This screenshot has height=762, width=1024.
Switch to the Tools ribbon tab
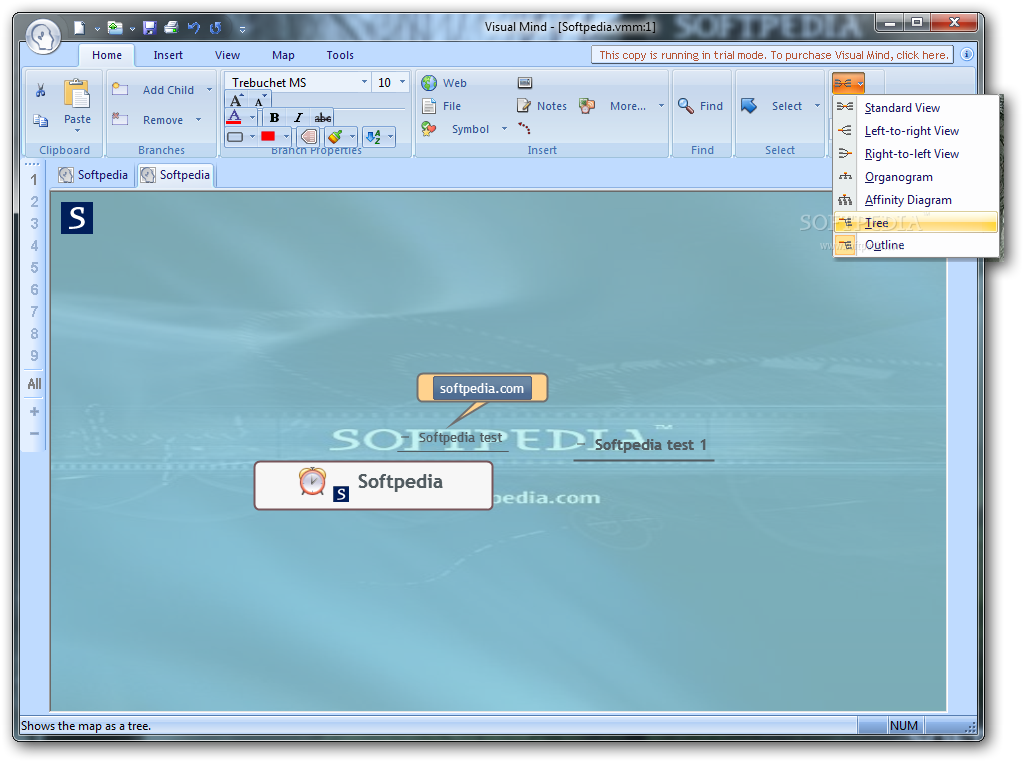340,56
